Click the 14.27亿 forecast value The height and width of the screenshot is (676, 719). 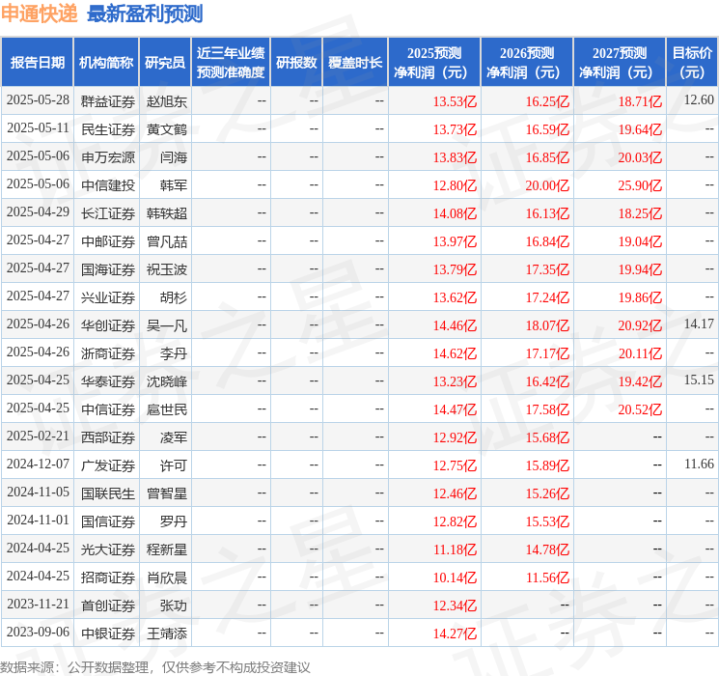click(455, 634)
